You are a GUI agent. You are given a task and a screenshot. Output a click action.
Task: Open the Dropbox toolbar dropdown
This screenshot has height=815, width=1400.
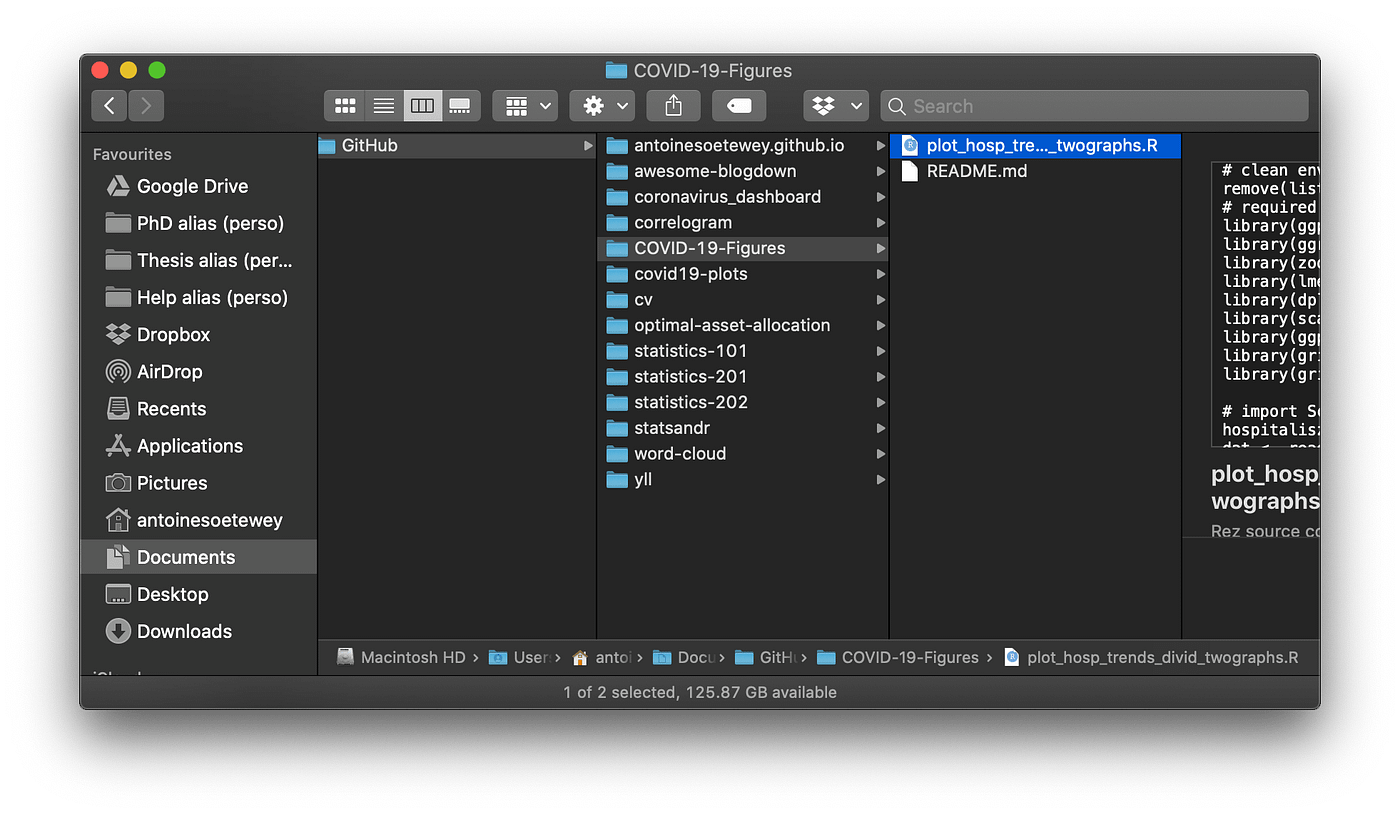836,106
